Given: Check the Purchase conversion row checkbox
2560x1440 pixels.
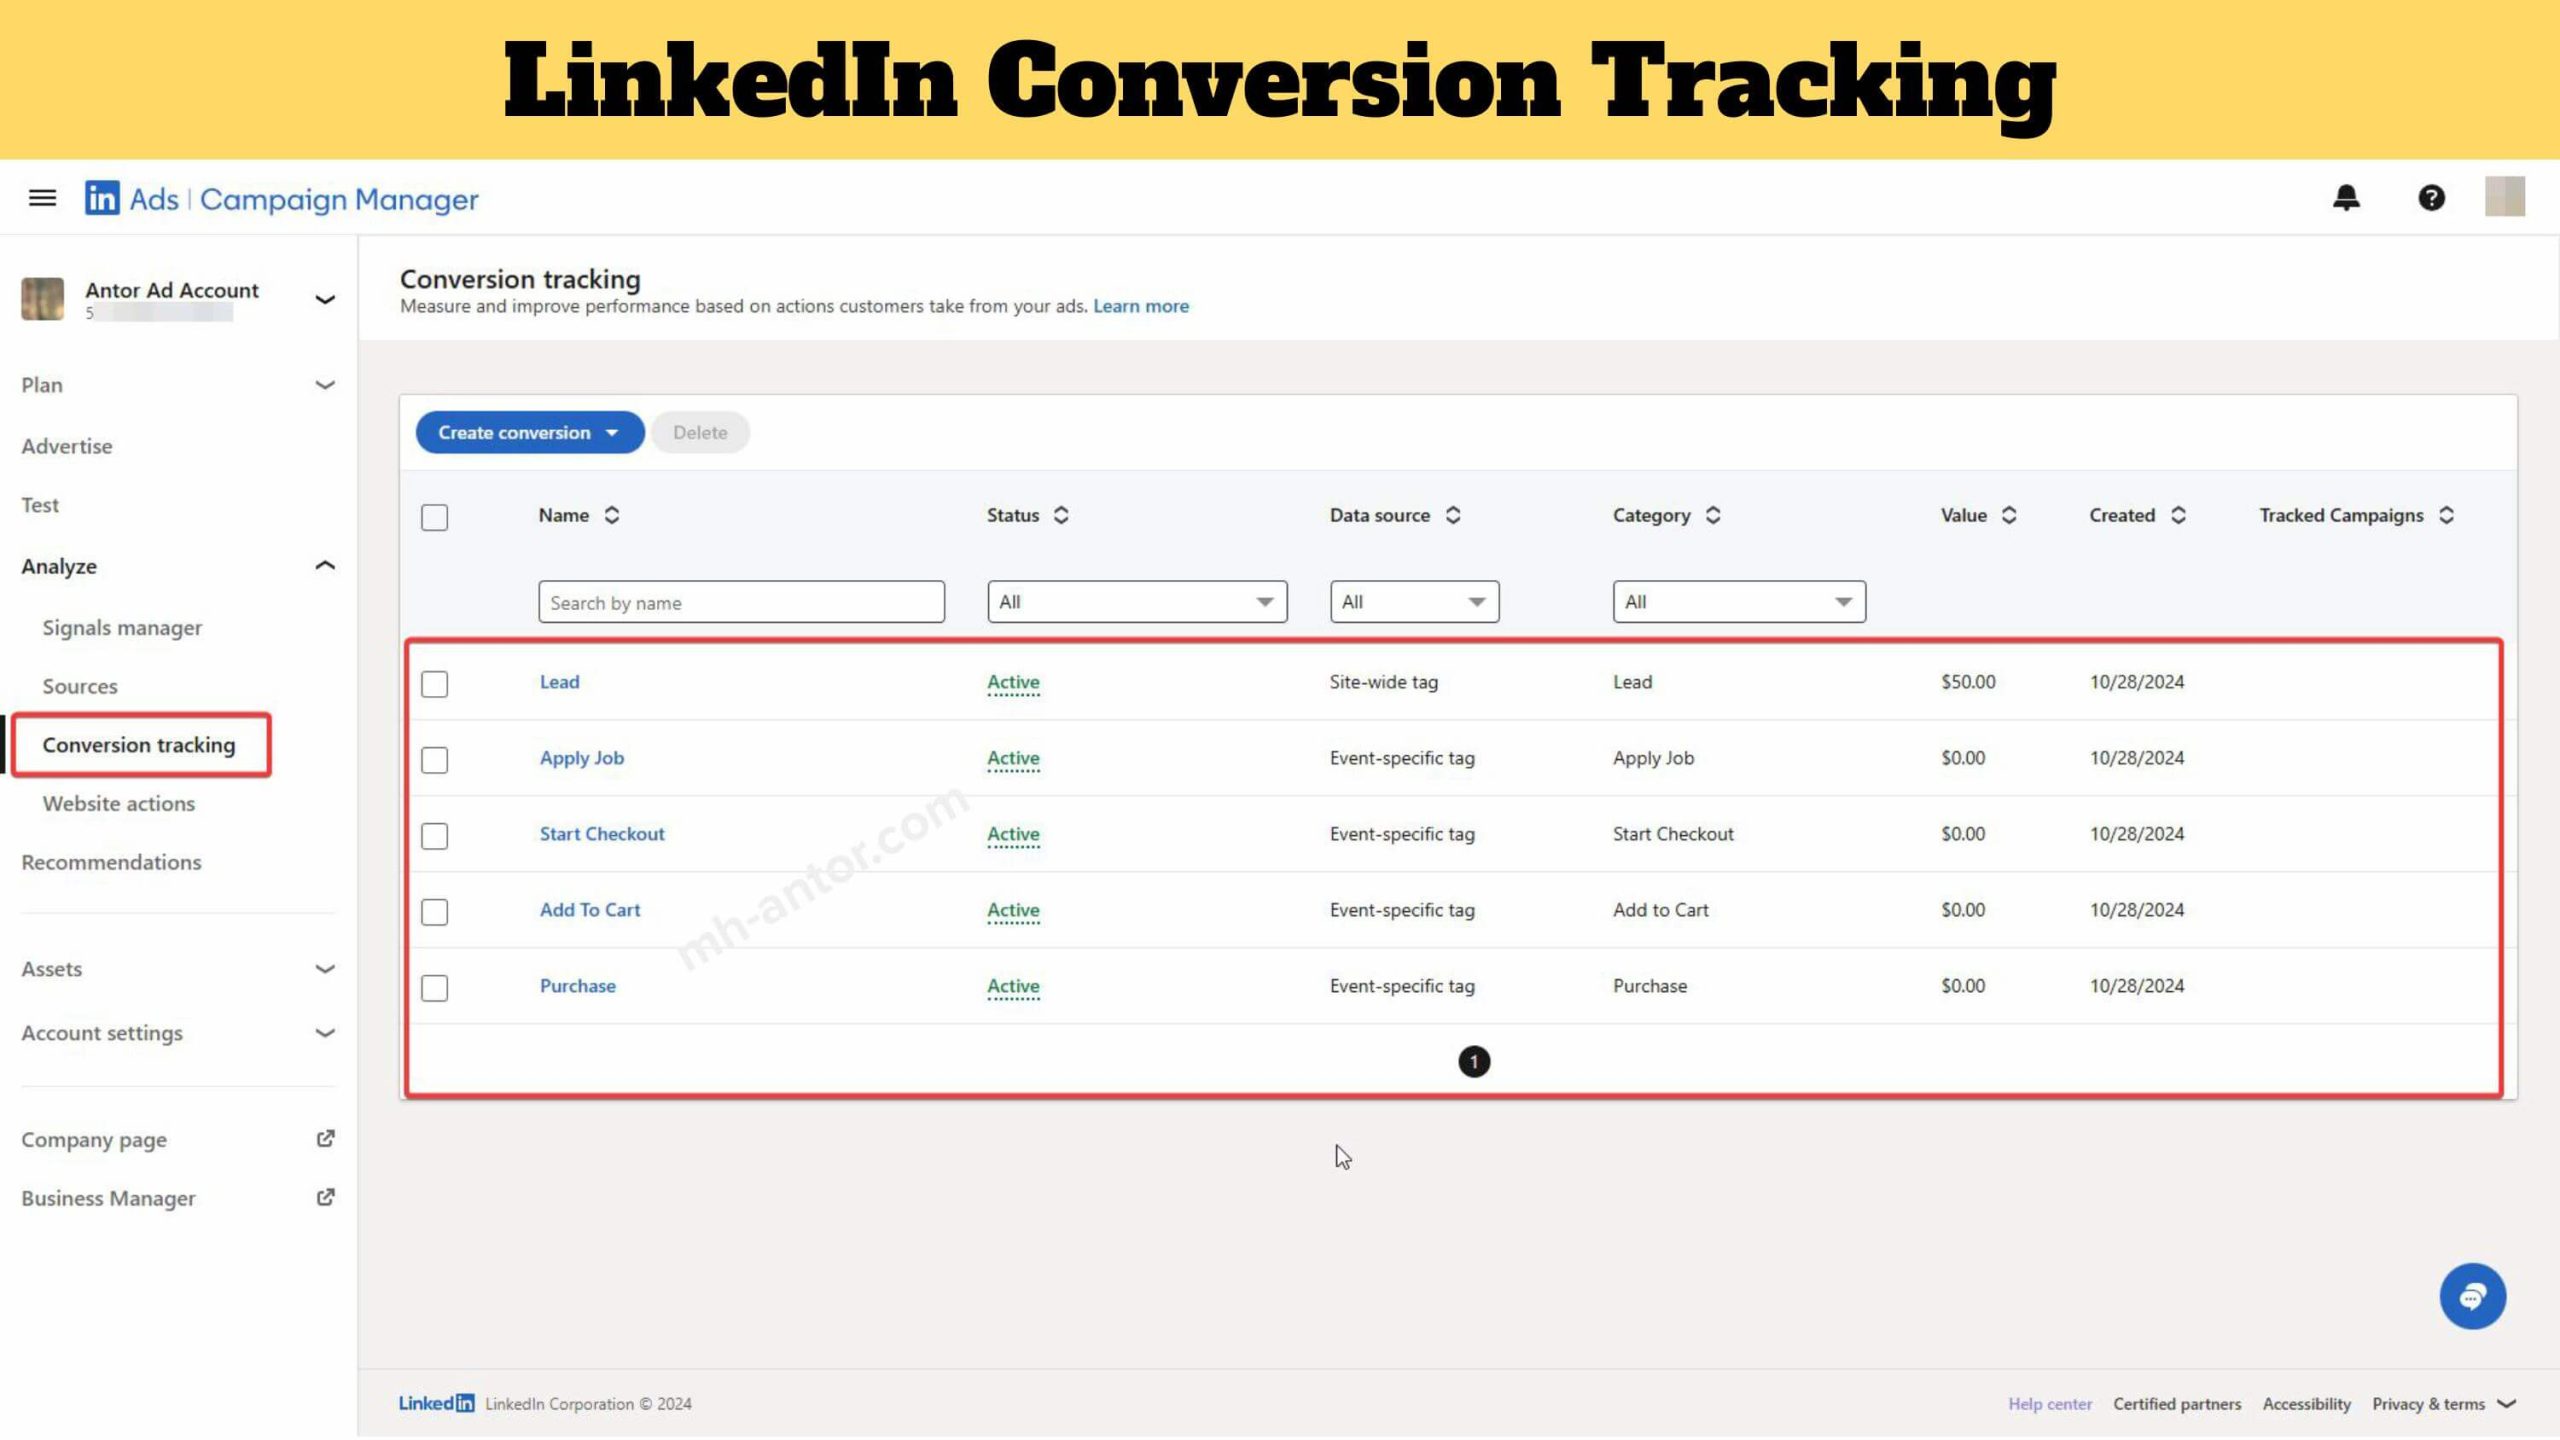Looking at the screenshot, I should point(434,988).
